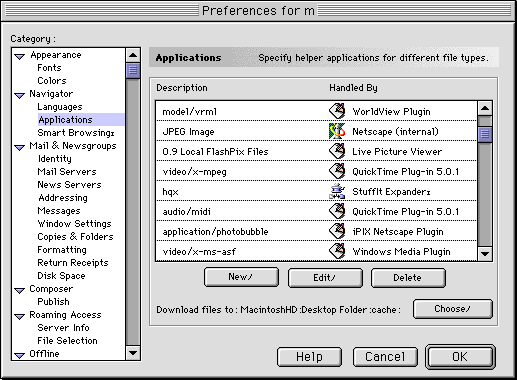The width and height of the screenshot is (517, 380).
Task: Collapse the Mail & Newsgroups triangle
Action: pyautogui.click(x=20, y=148)
